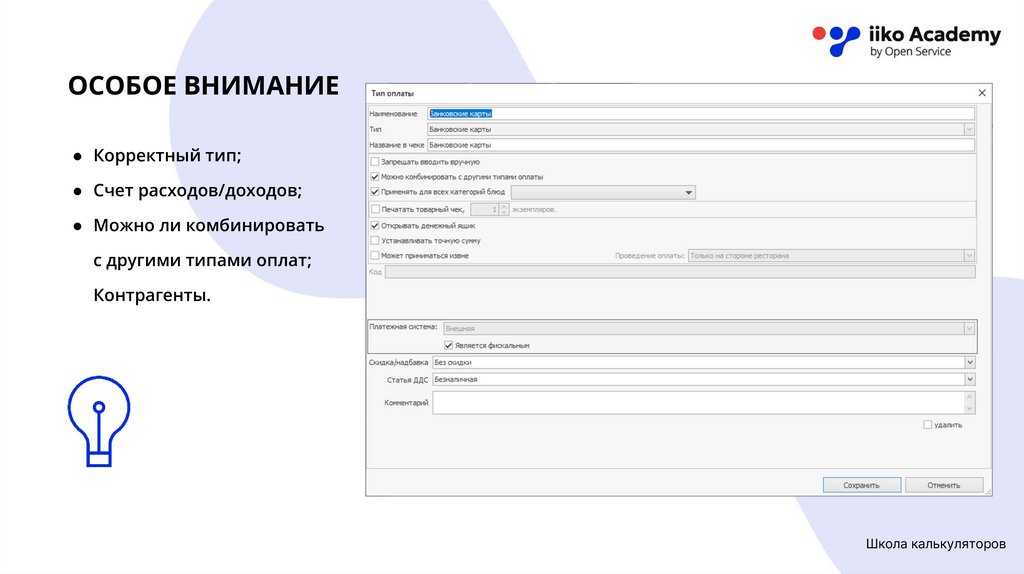Image resolution: width=1024 pixels, height=574 pixels.
Task: Click the Наименование input field
Action: [x=701, y=114]
